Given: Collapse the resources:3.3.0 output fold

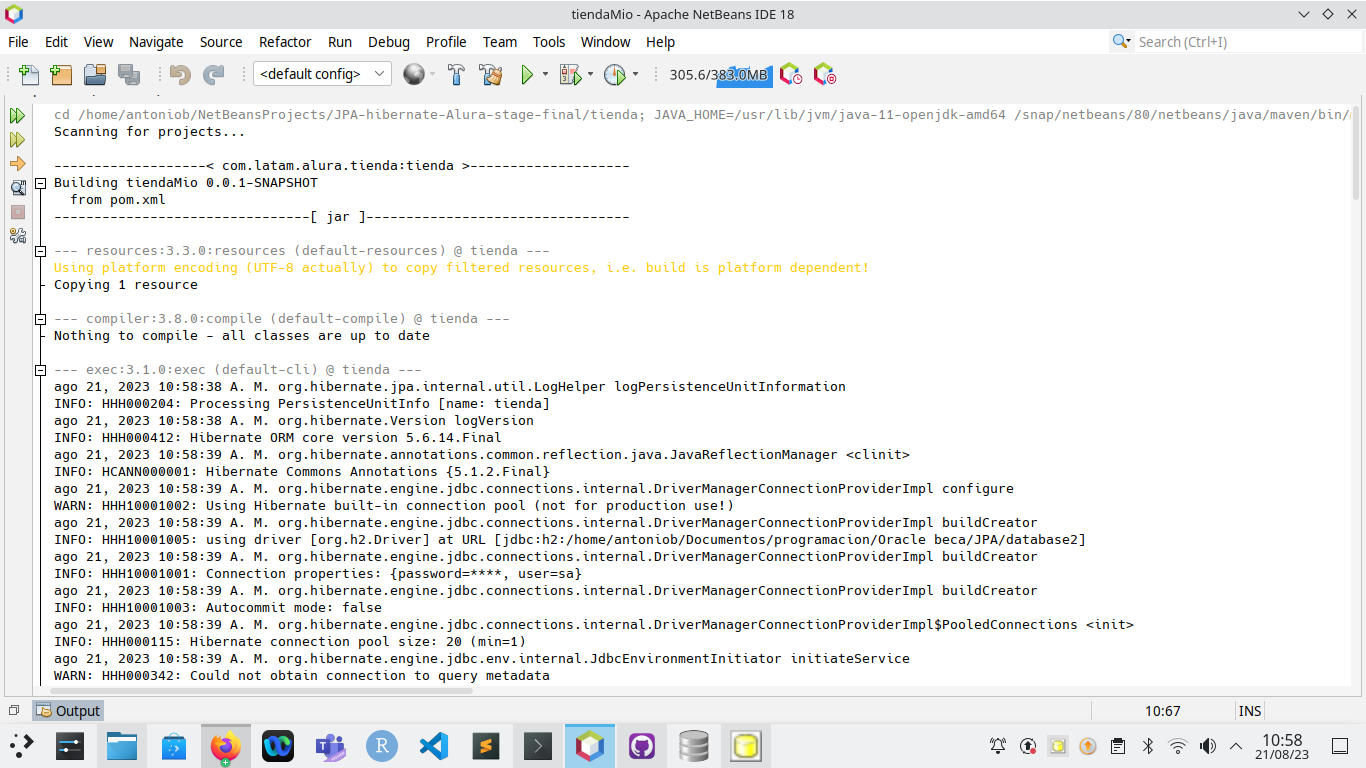Looking at the screenshot, I should pyautogui.click(x=41, y=251).
